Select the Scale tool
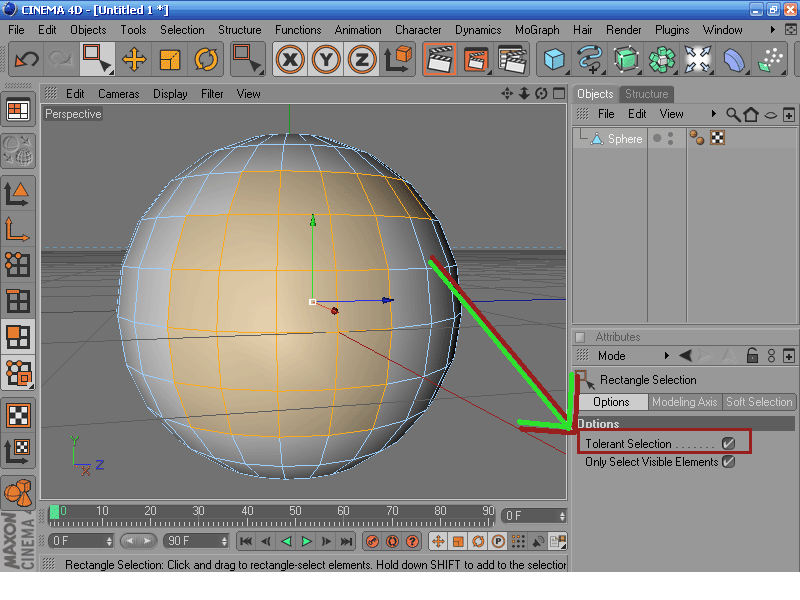The width and height of the screenshot is (800, 600). click(169, 60)
